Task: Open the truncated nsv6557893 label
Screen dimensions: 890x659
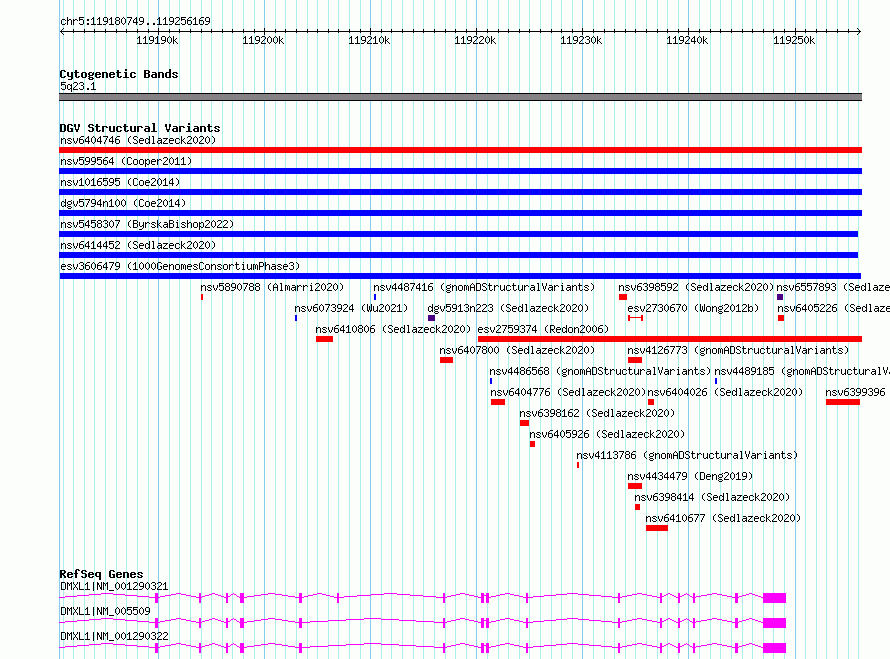Action: tap(833, 287)
